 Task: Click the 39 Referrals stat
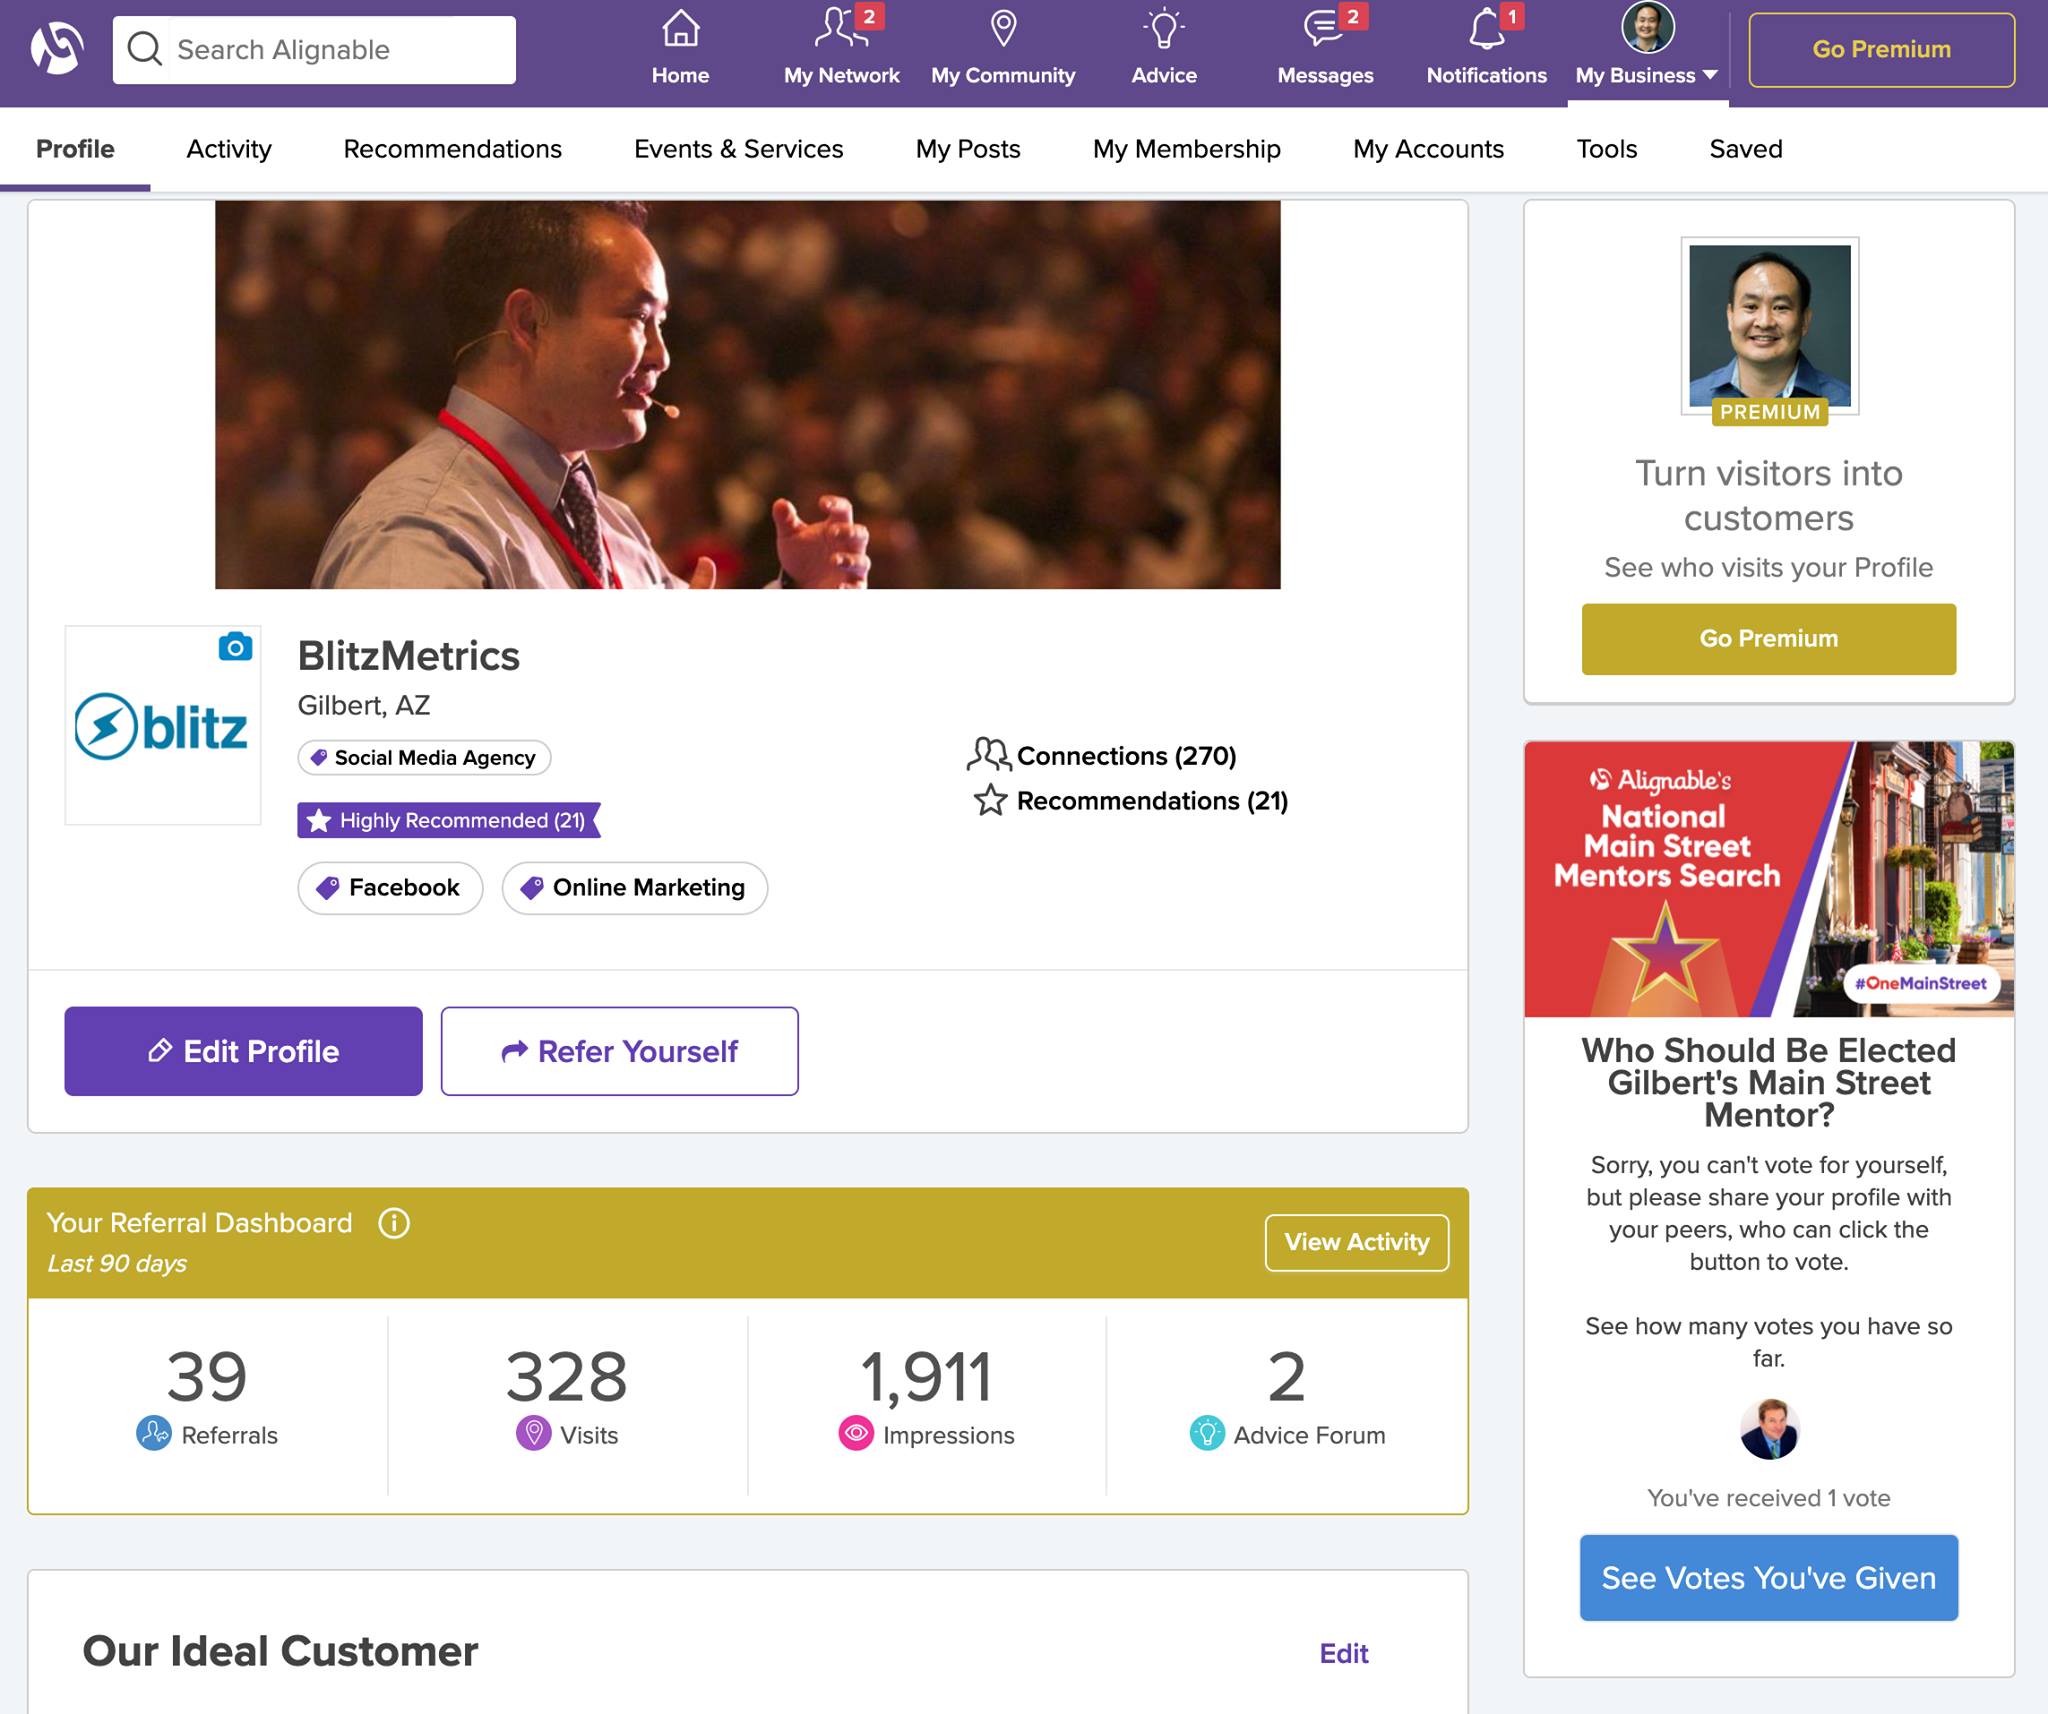click(x=207, y=1398)
